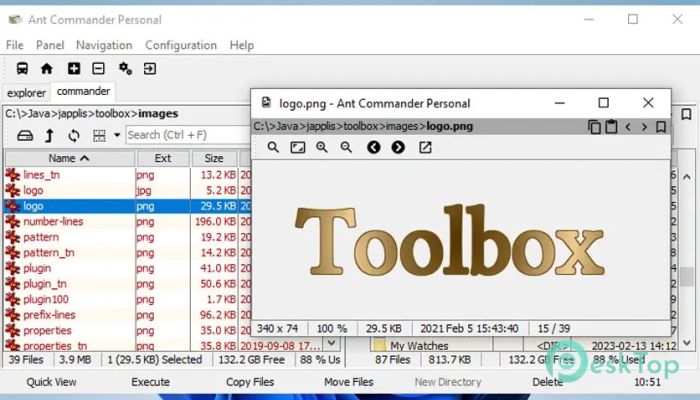Sort by Name column header
This screenshot has width=700, height=400.
pos(70,158)
